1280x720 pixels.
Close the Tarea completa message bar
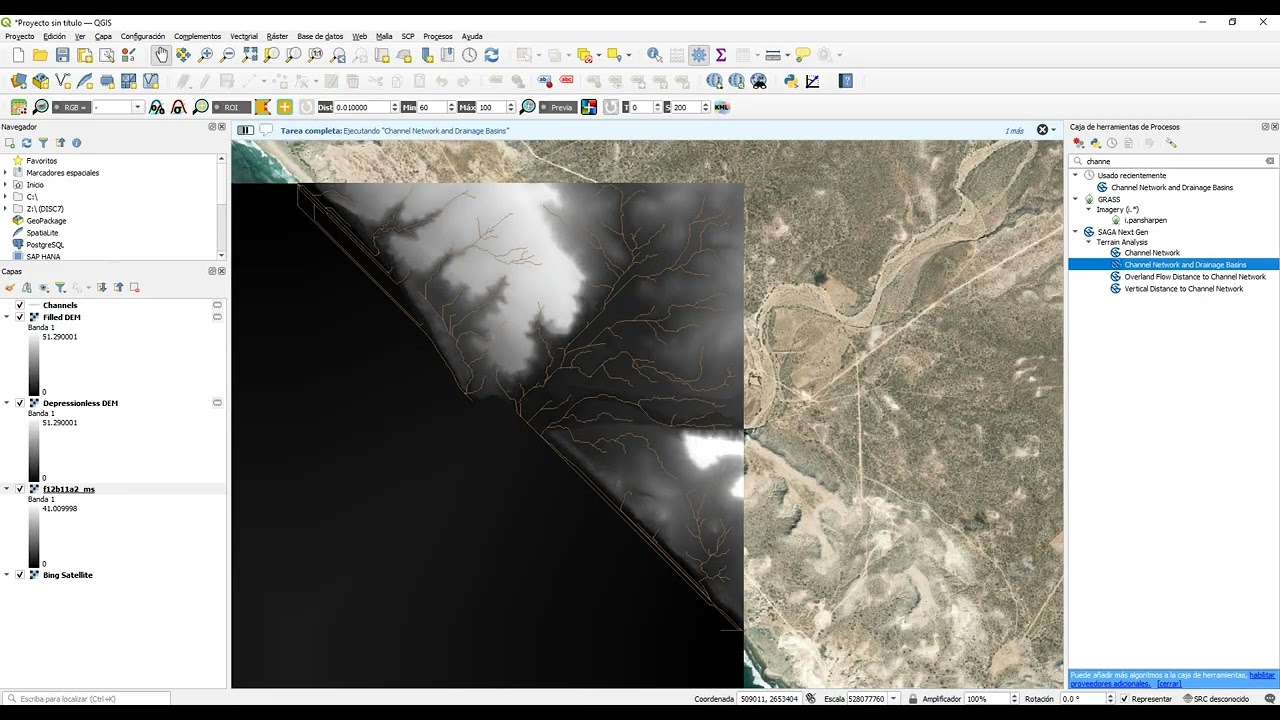(x=1042, y=130)
